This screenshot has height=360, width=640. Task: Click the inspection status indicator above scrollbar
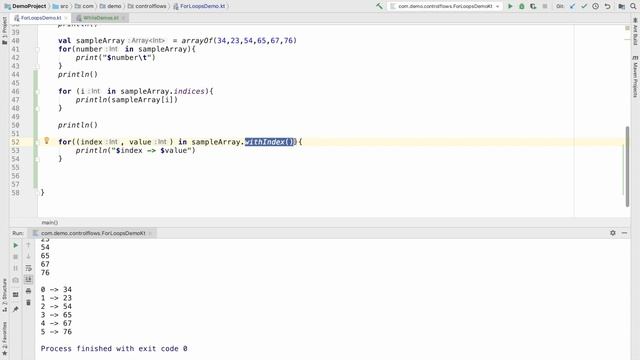click(x=627, y=28)
